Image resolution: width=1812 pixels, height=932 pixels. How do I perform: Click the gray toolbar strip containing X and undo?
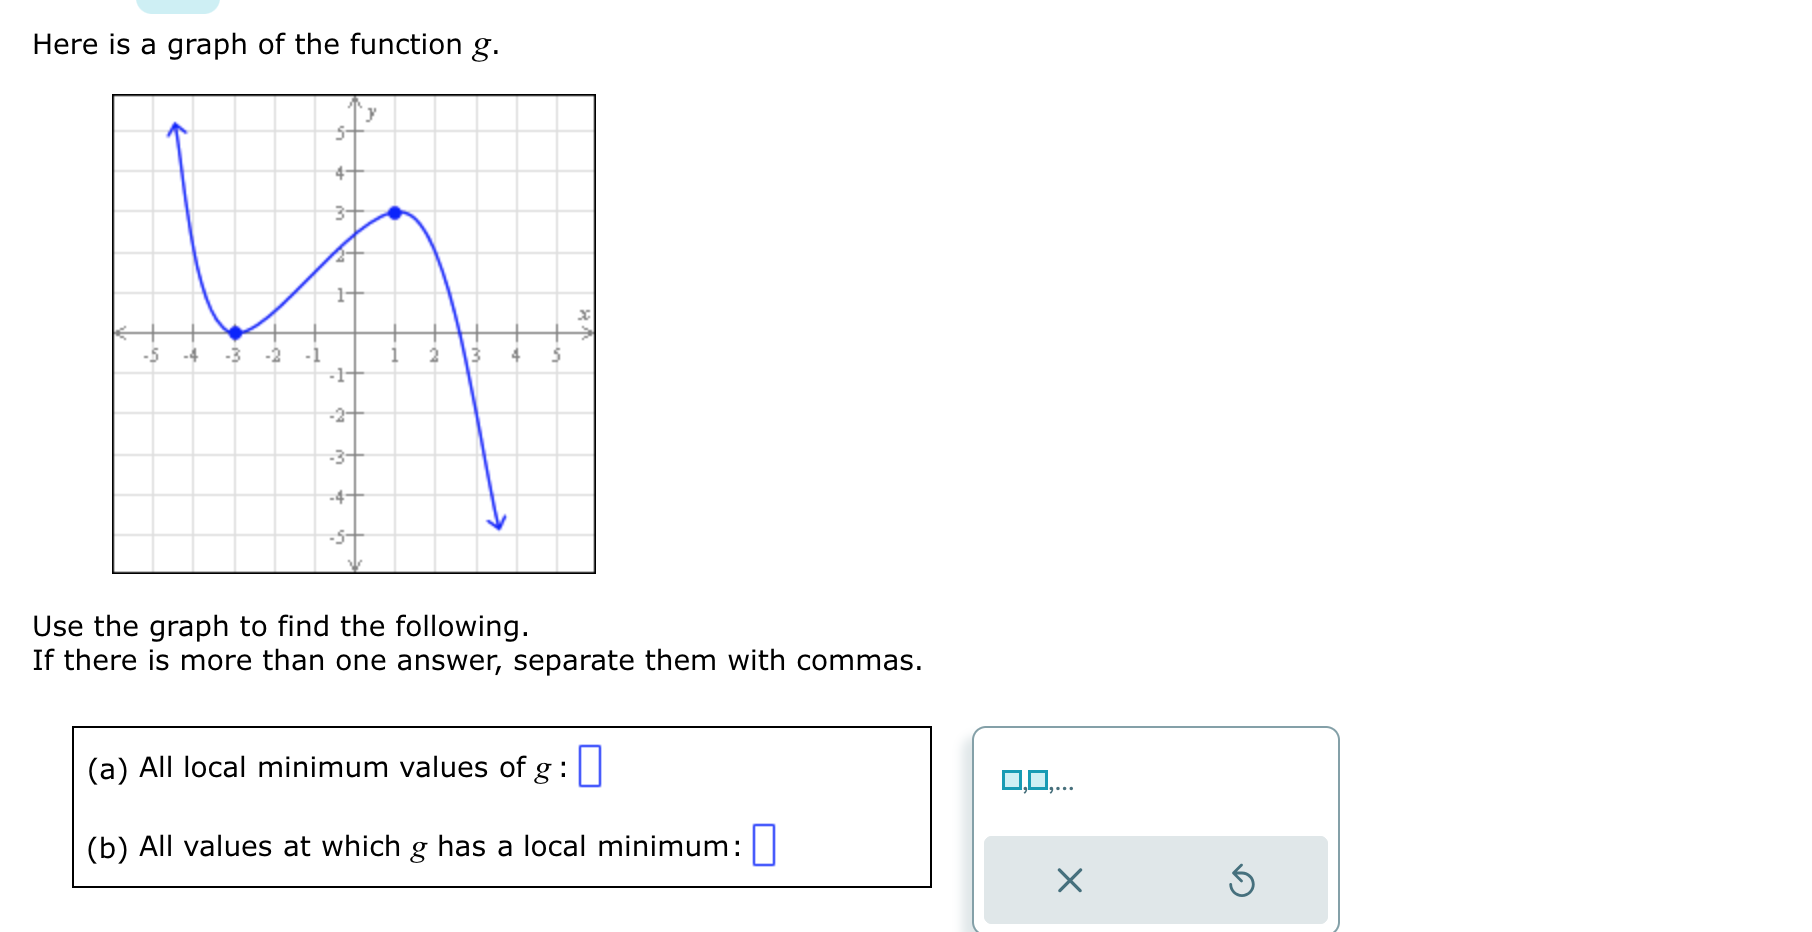click(1155, 880)
